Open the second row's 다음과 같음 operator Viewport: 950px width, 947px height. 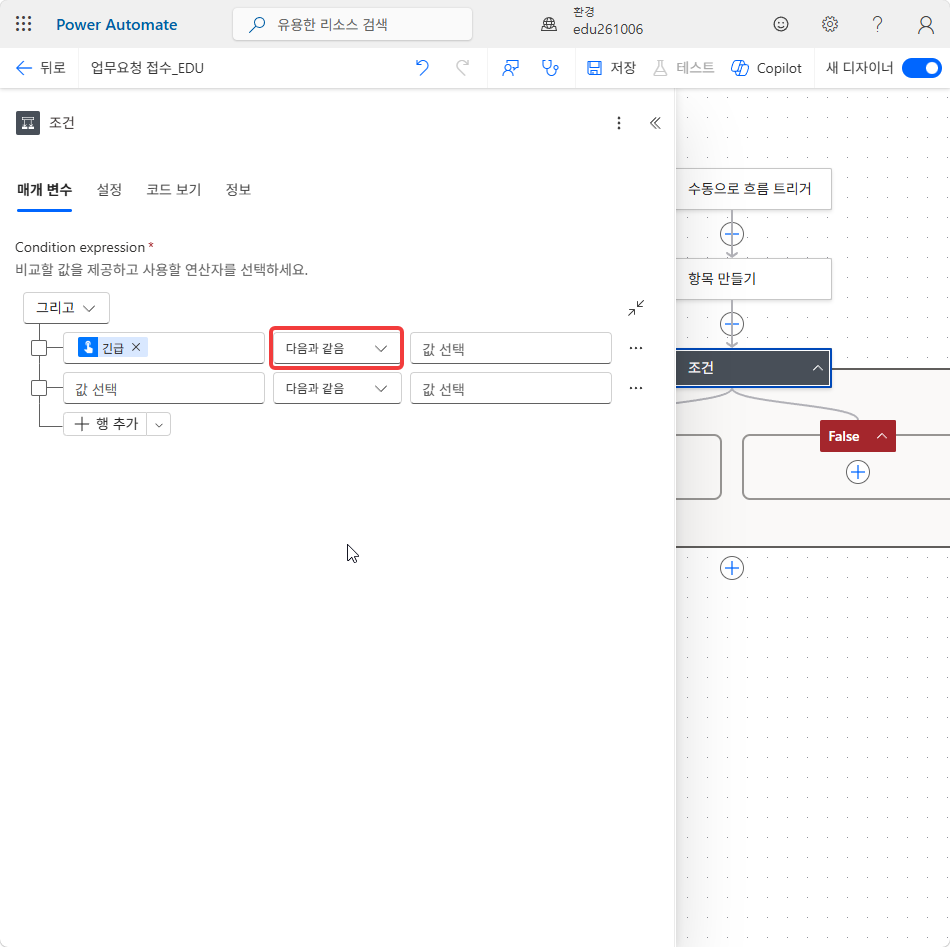tap(337, 388)
